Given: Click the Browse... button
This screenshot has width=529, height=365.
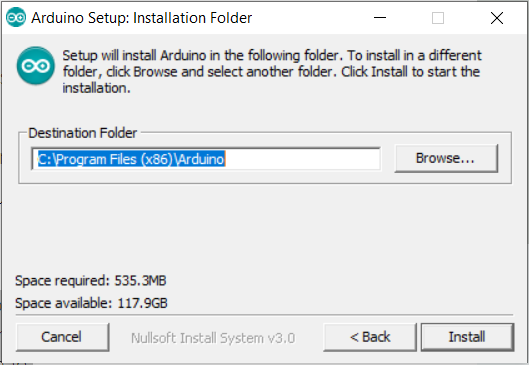Looking at the screenshot, I should coord(446,158).
